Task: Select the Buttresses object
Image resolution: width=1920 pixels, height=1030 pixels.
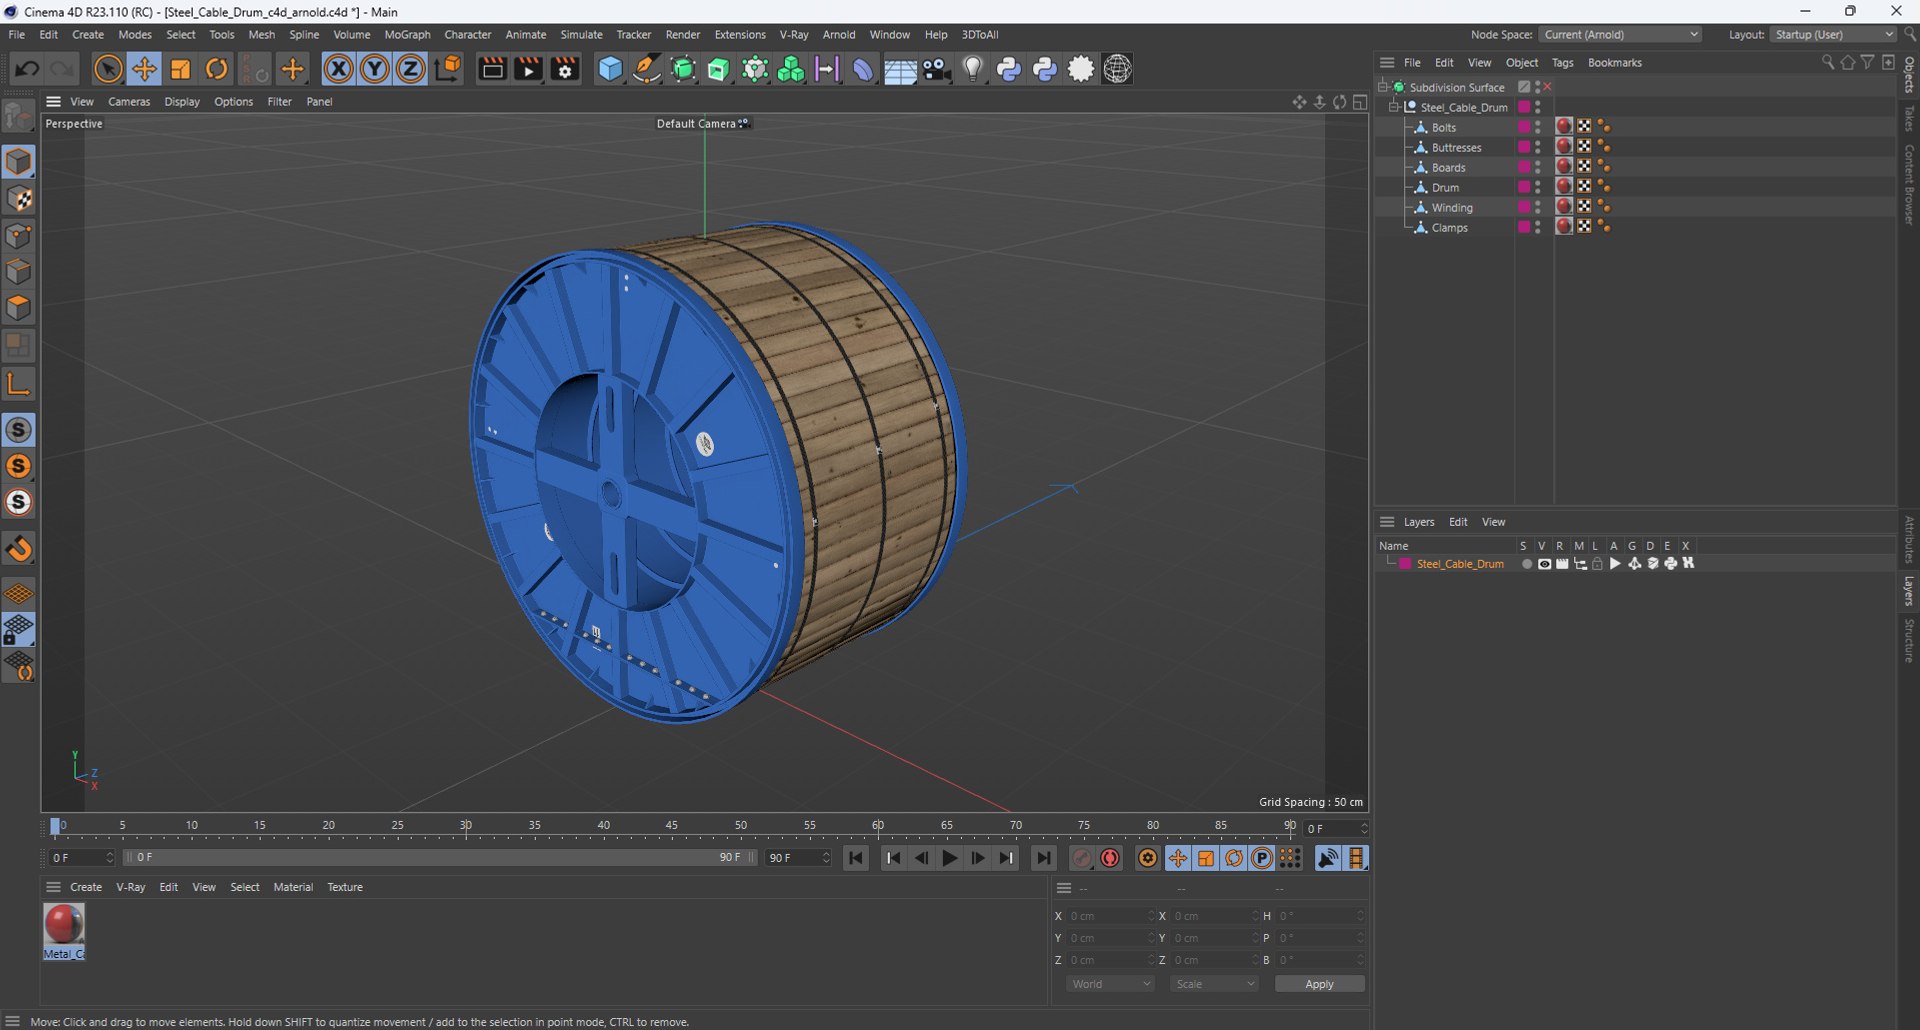Action: pos(1456,147)
